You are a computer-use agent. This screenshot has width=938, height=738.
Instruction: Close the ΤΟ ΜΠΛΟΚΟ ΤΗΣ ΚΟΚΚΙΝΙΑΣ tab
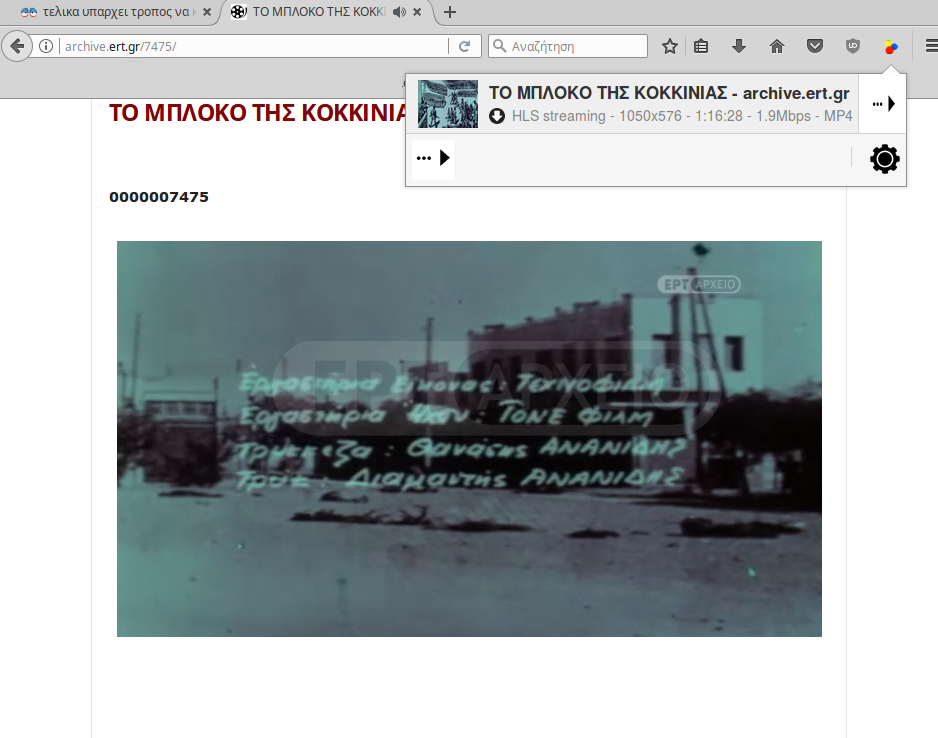tap(417, 12)
